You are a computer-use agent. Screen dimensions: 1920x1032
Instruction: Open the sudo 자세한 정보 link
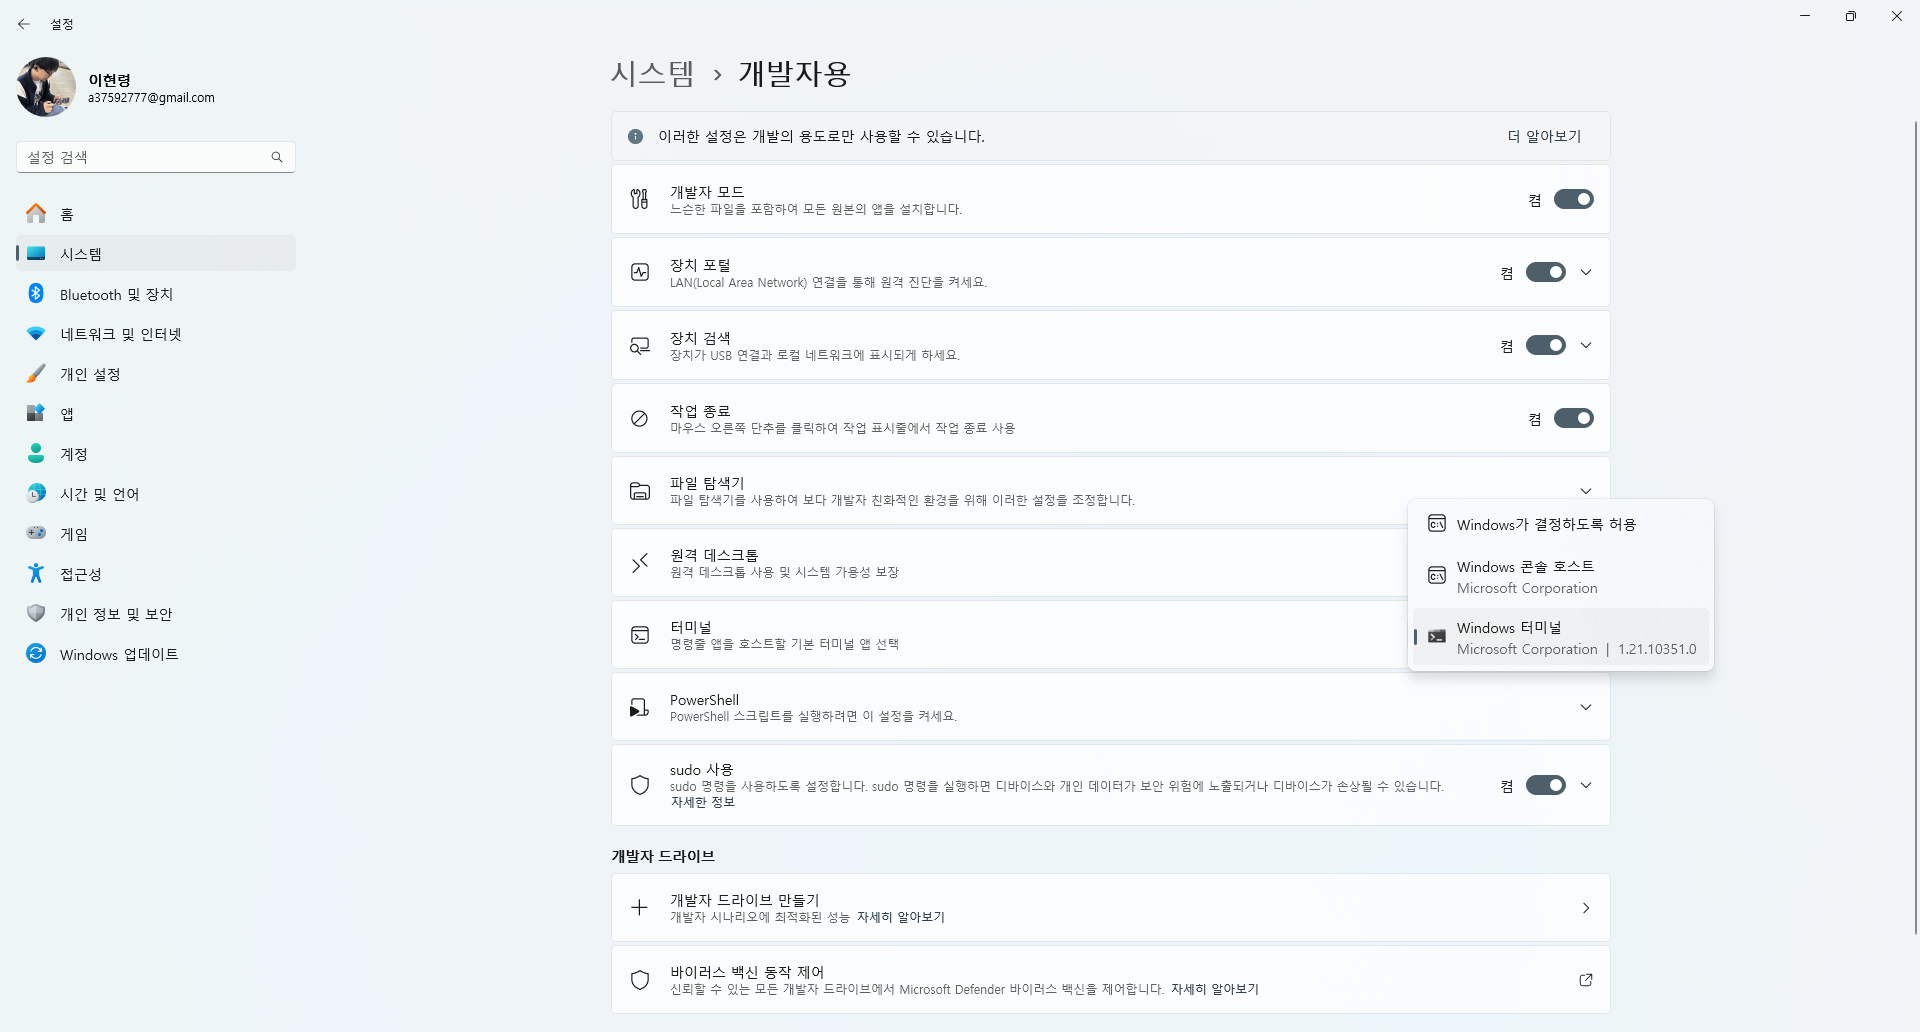click(x=702, y=802)
